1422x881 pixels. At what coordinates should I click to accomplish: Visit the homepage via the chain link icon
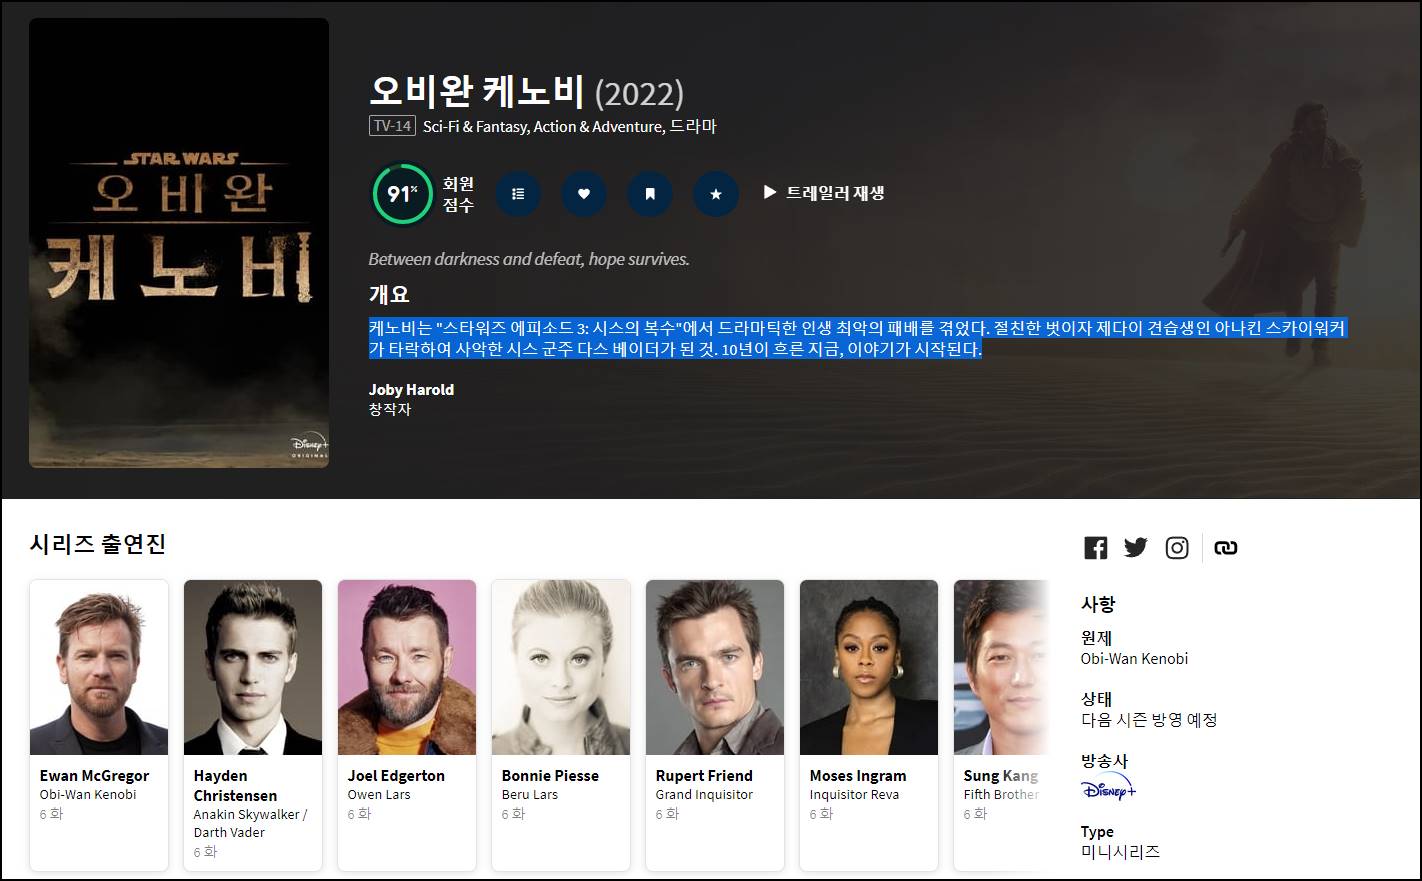(1226, 547)
